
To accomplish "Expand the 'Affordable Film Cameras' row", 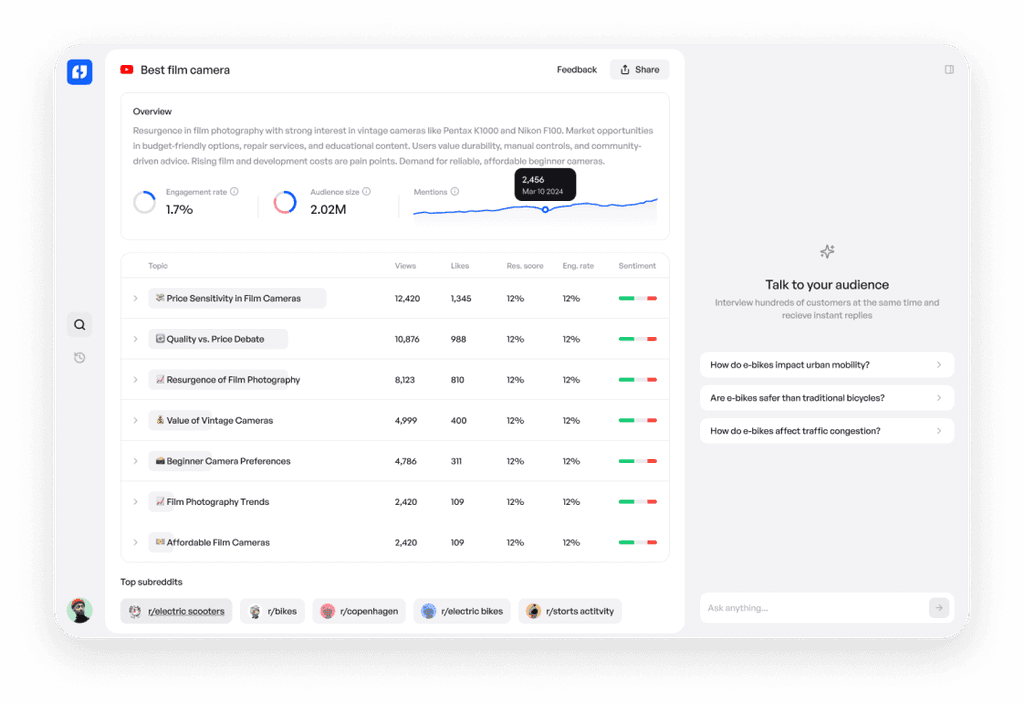I will click(x=136, y=542).
